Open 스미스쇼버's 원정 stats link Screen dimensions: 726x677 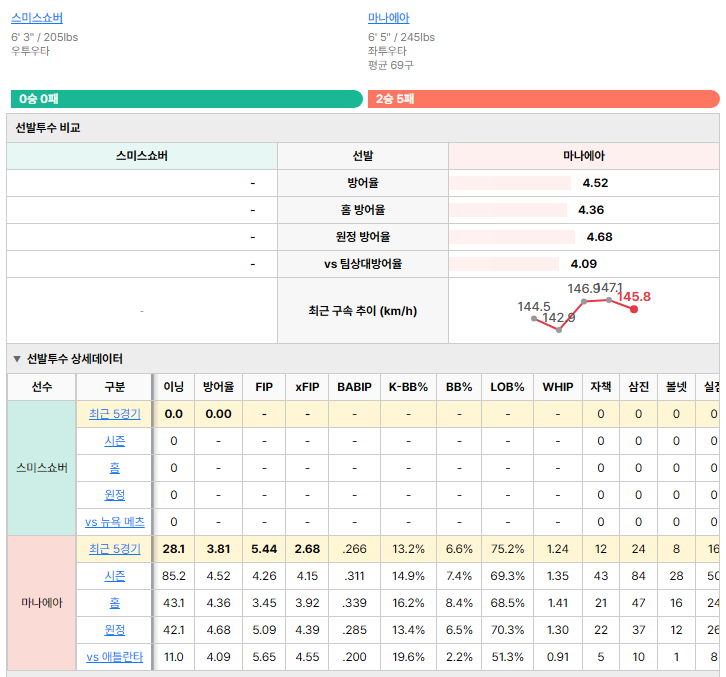click(114, 495)
